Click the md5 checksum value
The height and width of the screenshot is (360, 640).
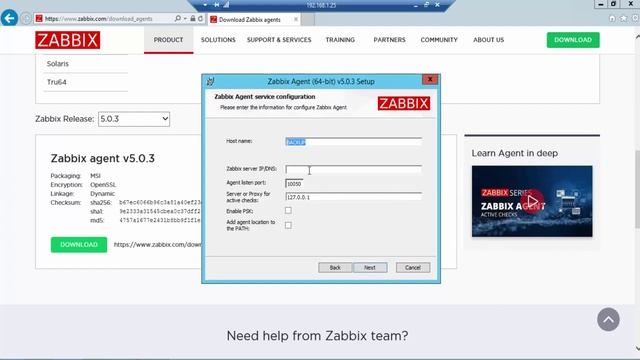pos(160,220)
